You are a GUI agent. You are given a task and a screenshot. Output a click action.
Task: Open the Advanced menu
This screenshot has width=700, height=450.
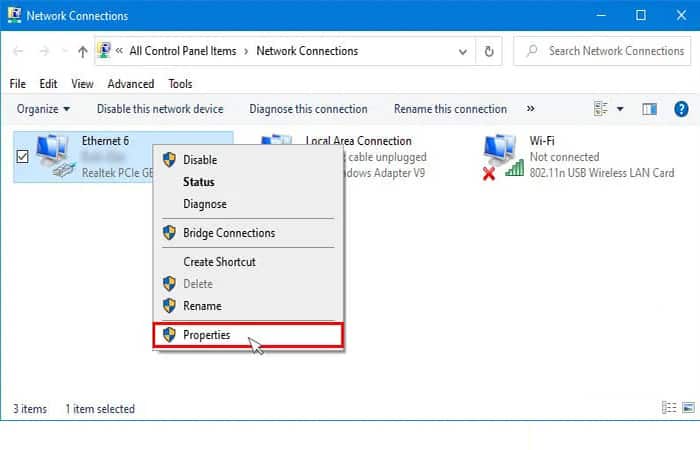(x=131, y=84)
